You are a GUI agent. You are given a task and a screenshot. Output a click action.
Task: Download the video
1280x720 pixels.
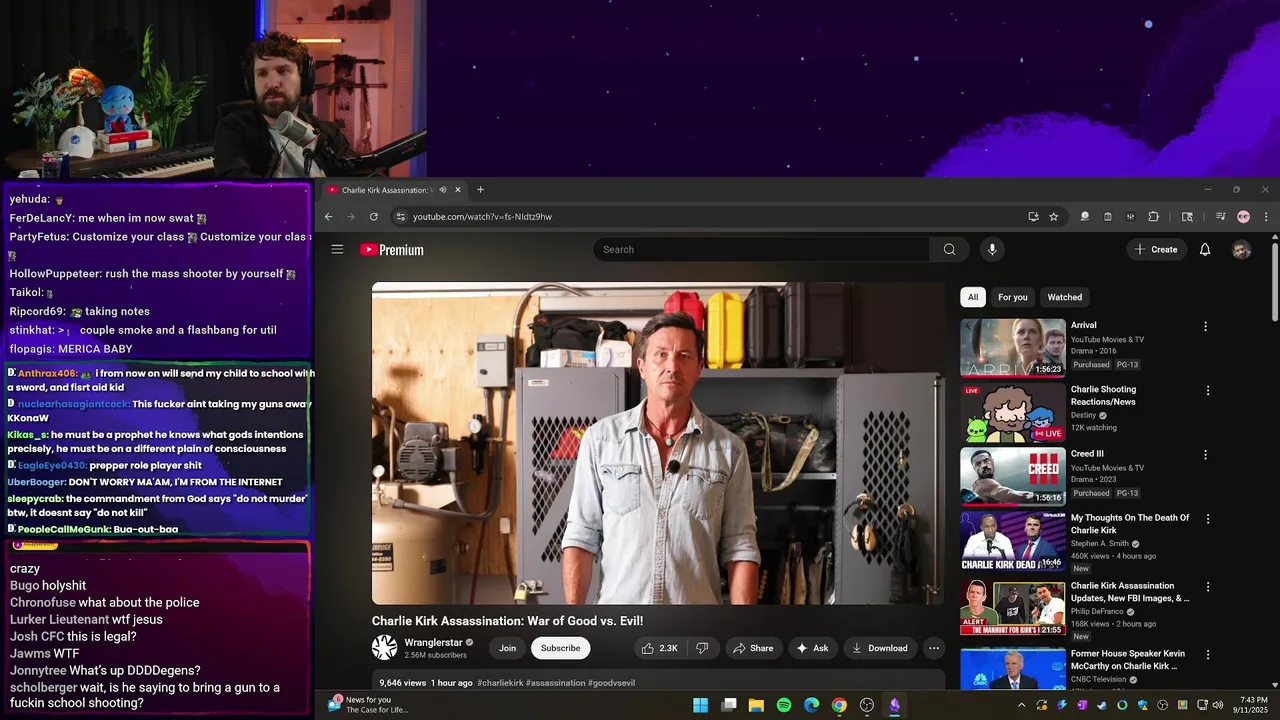tap(880, 648)
